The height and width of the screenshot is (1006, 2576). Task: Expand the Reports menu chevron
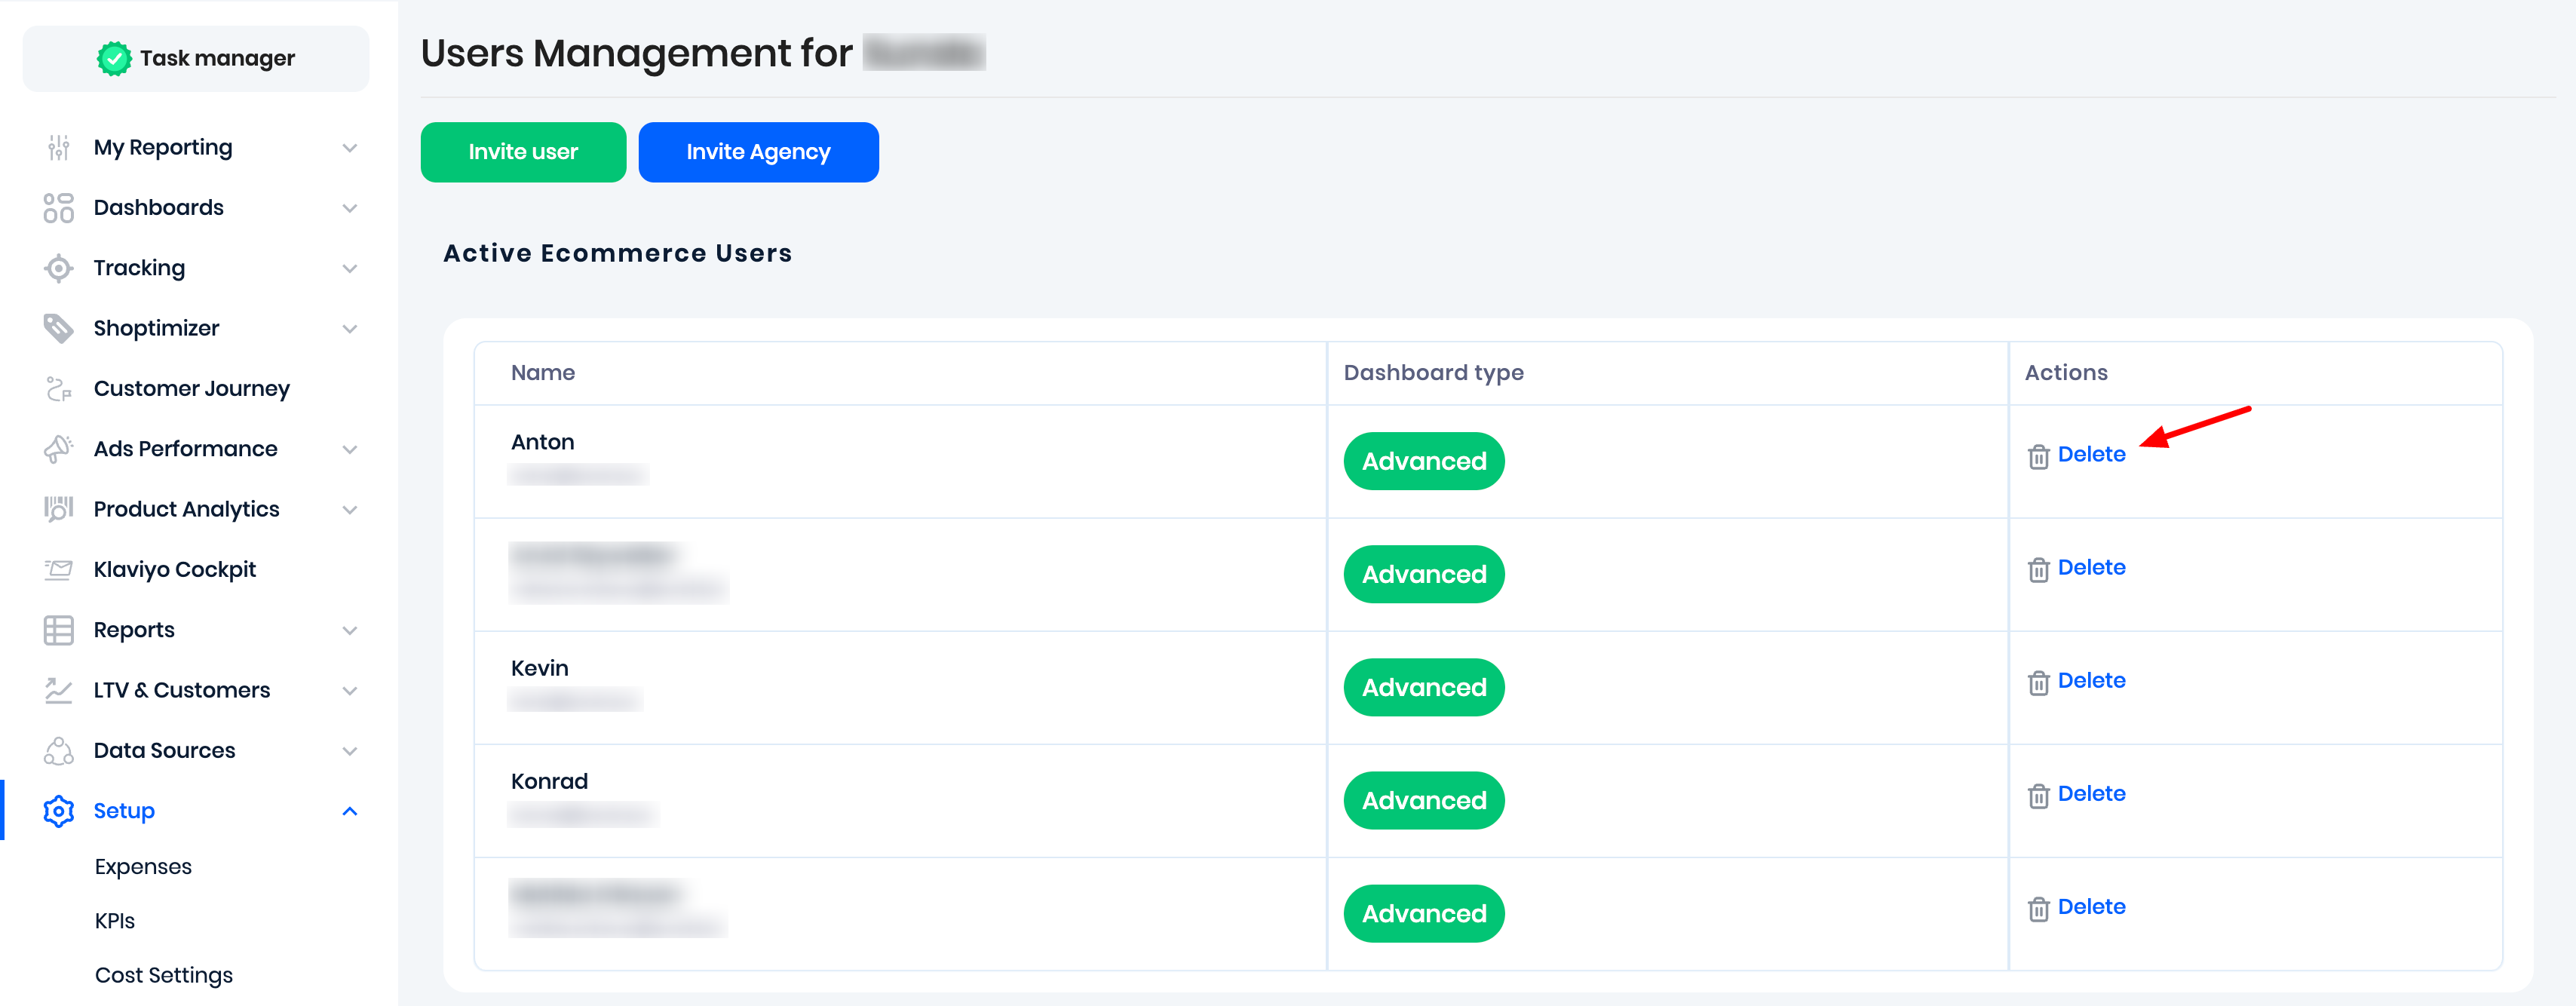click(349, 630)
